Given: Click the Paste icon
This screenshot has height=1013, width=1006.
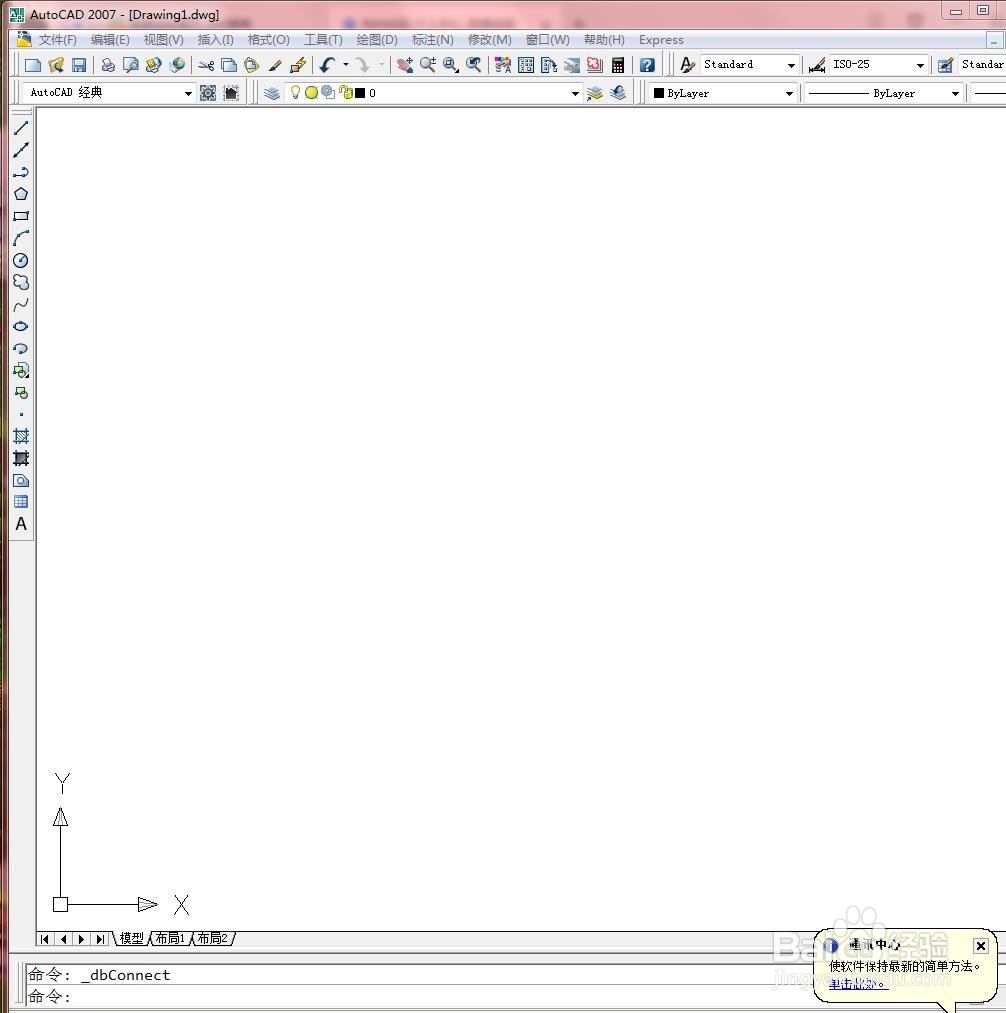Looking at the screenshot, I should pos(251,65).
